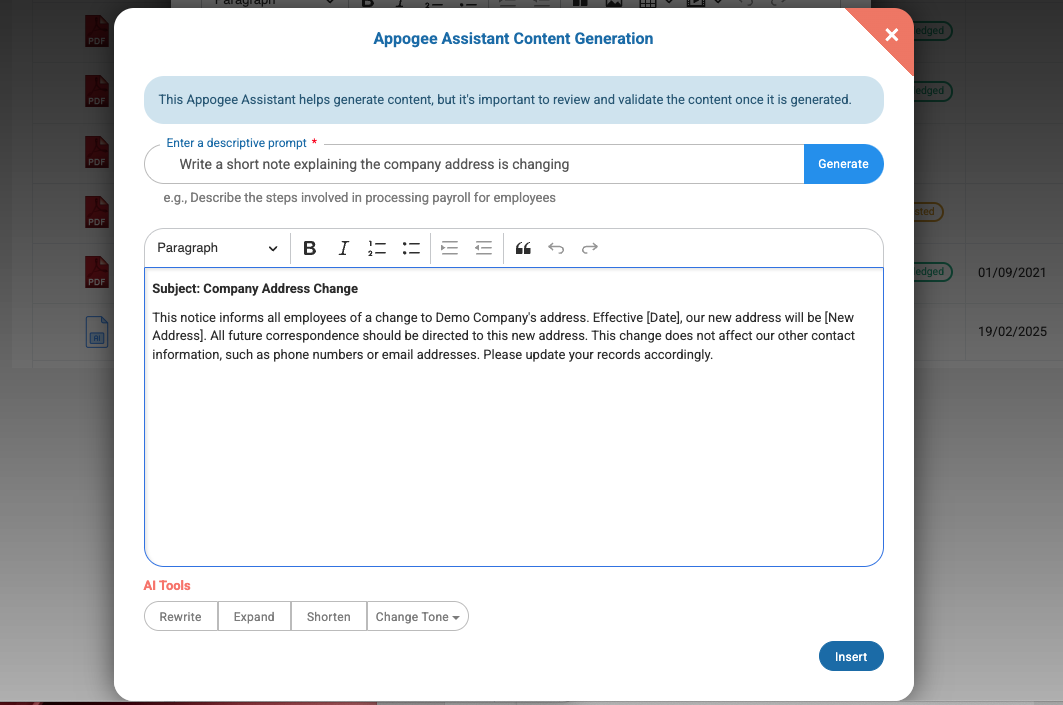
Task: Click the 'Subject: Company Address Change' heading
Action: coord(255,289)
